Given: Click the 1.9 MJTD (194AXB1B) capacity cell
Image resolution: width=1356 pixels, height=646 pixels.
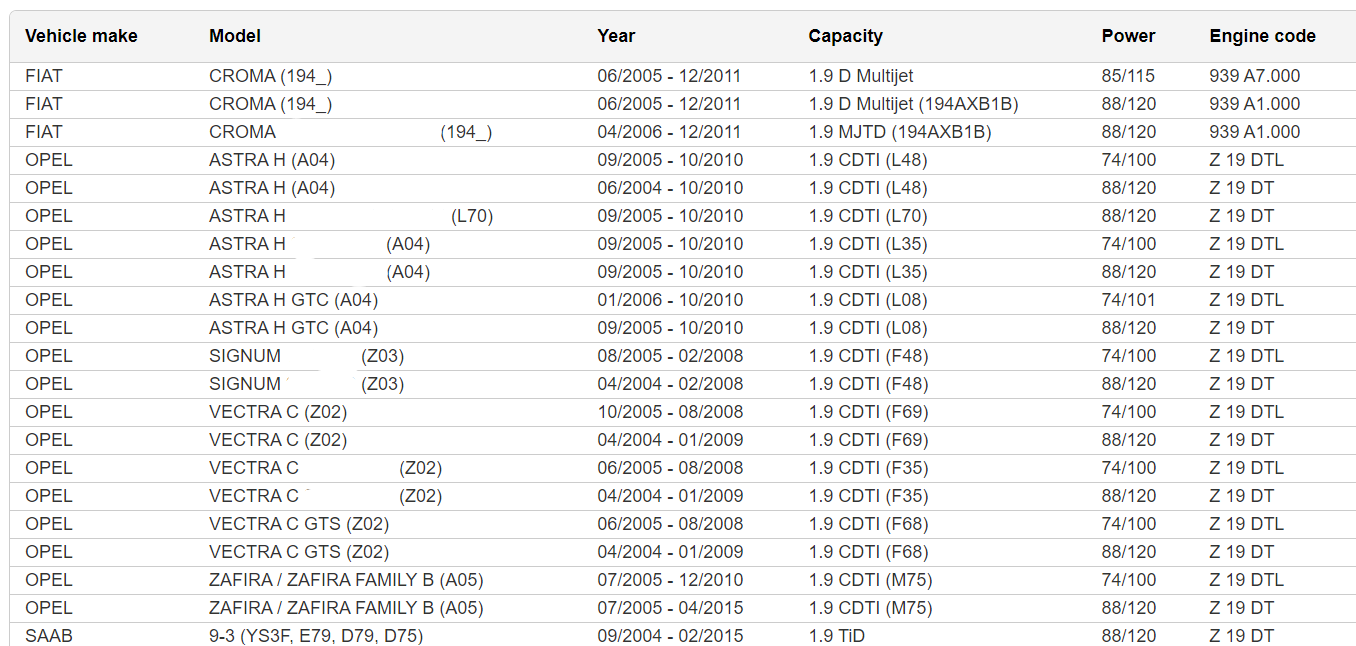Looking at the screenshot, I should [x=899, y=132].
